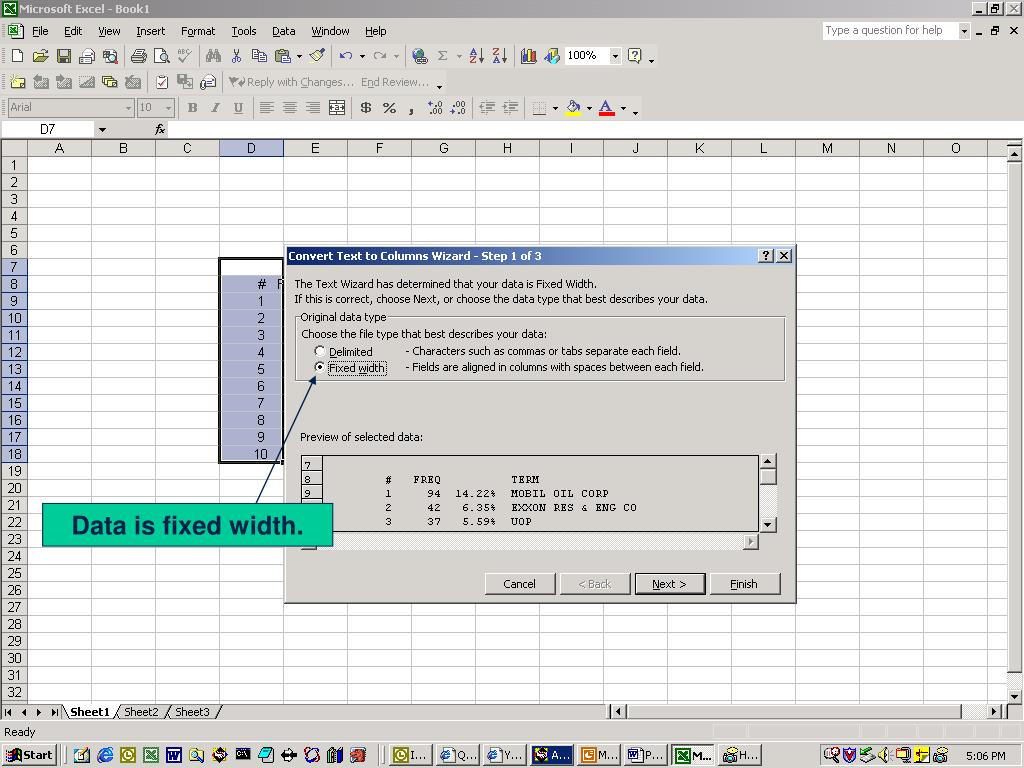Viewport: 1024px width, 768px height.
Task: Open the Fill Color dropdown arrow
Action: (x=589, y=108)
